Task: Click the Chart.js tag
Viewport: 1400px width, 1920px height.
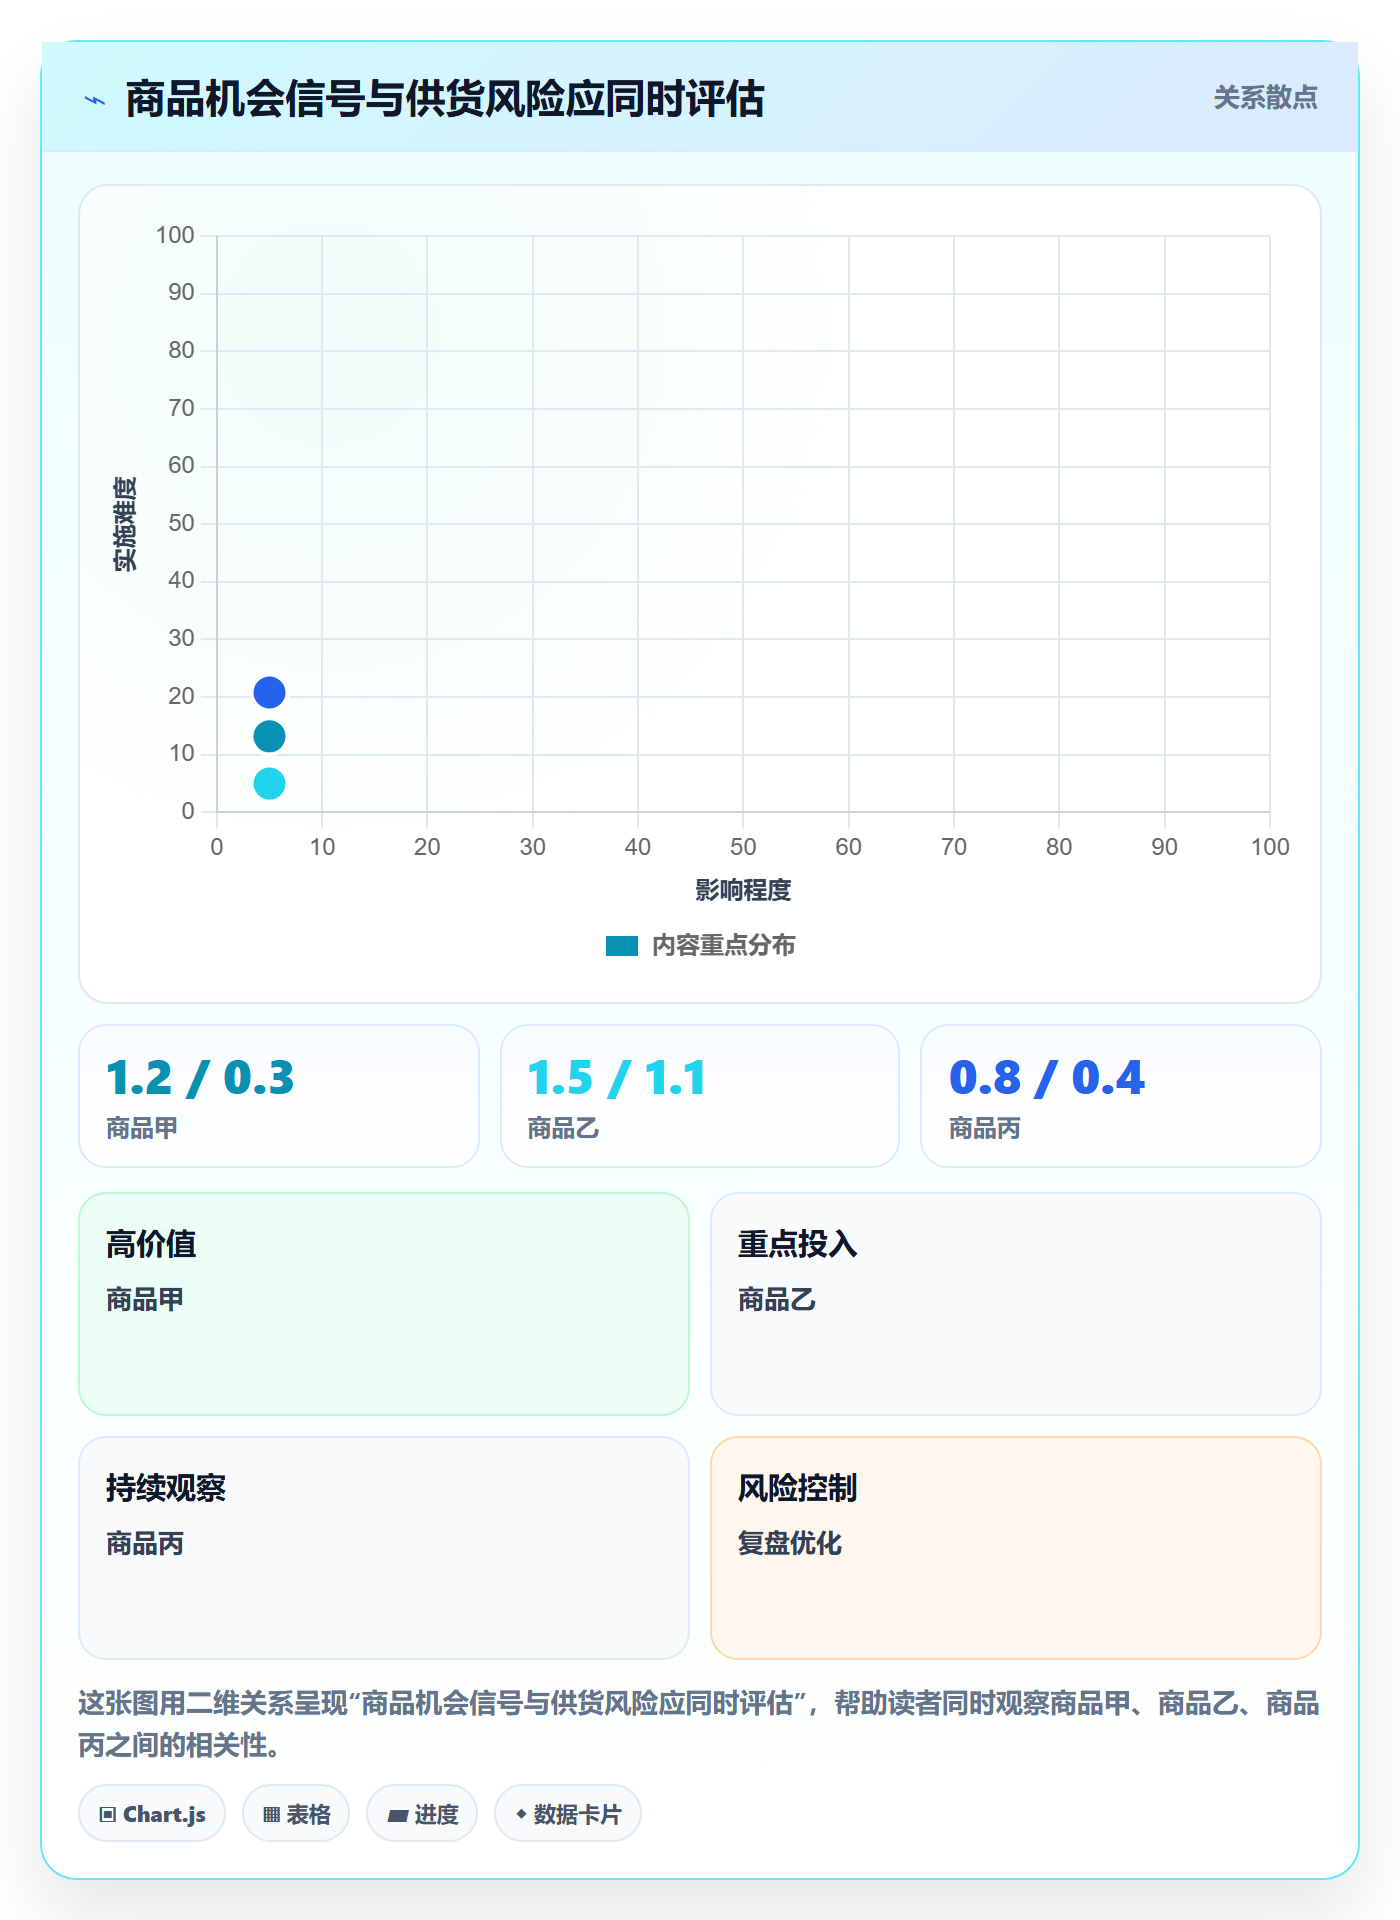Action: pos(152,1814)
